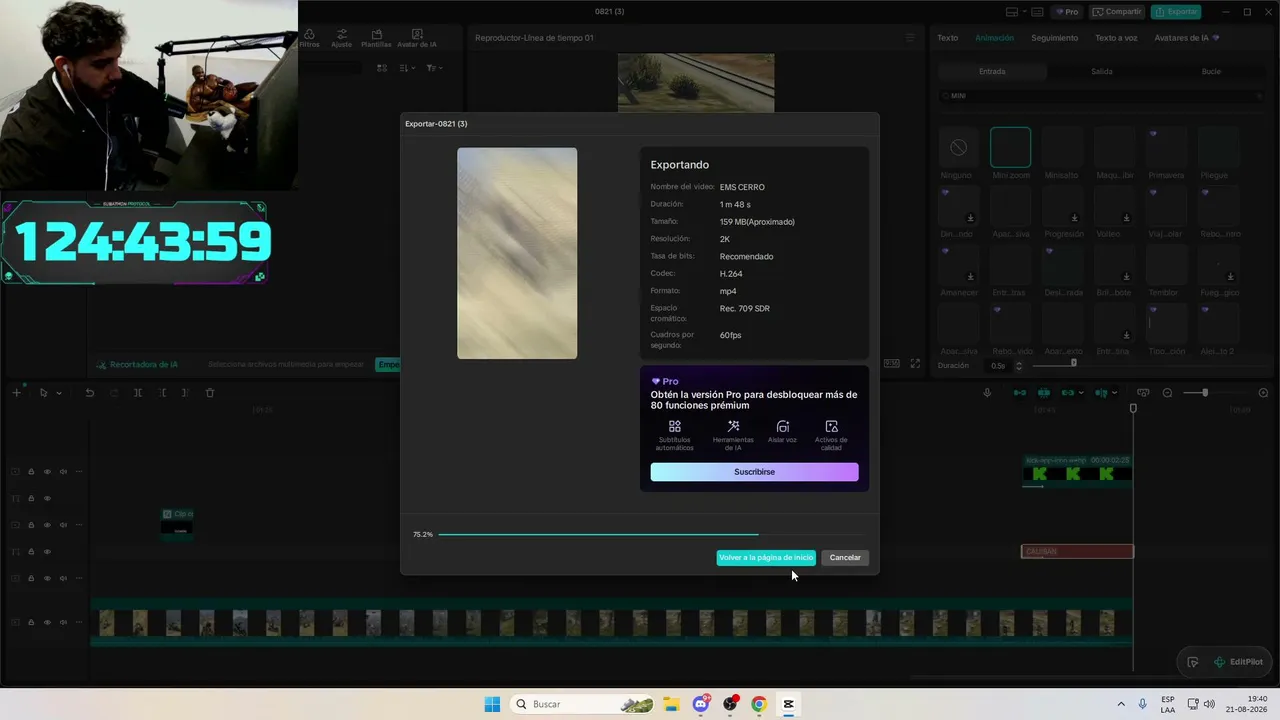Open the Plantillas media category
Image resolution: width=1280 pixels, height=720 pixels.
pyautogui.click(x=376, y=38)
